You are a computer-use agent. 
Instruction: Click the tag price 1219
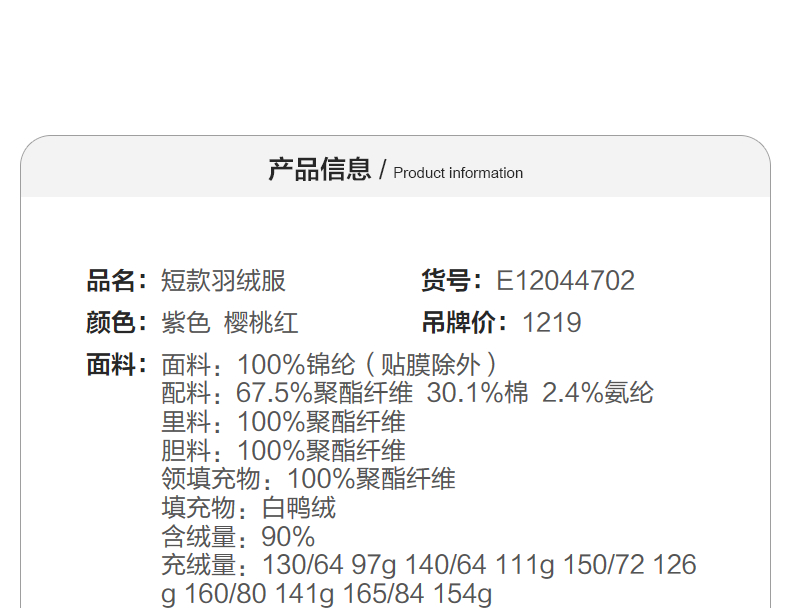[x=551, y=323]
